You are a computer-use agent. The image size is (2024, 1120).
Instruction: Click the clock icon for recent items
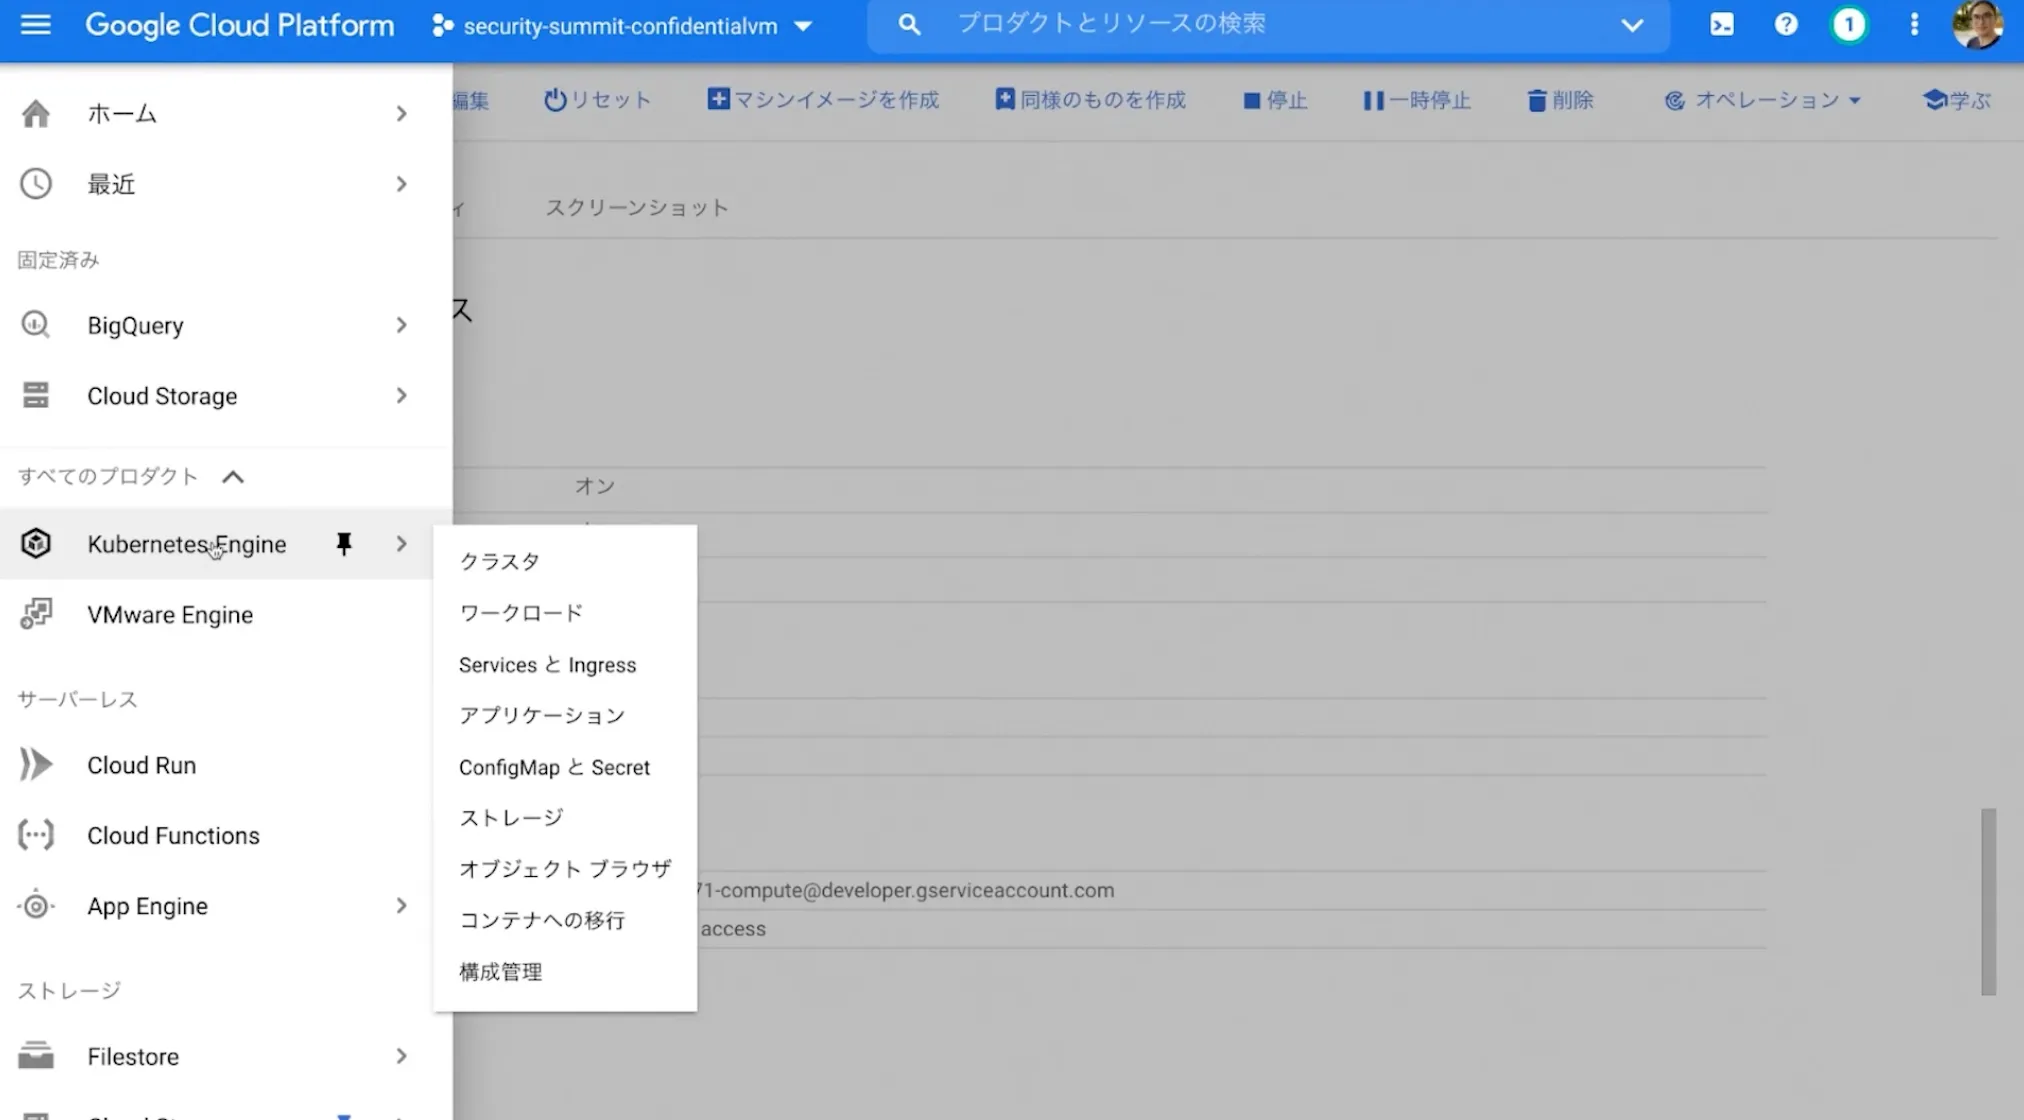(x=36, y=184)
